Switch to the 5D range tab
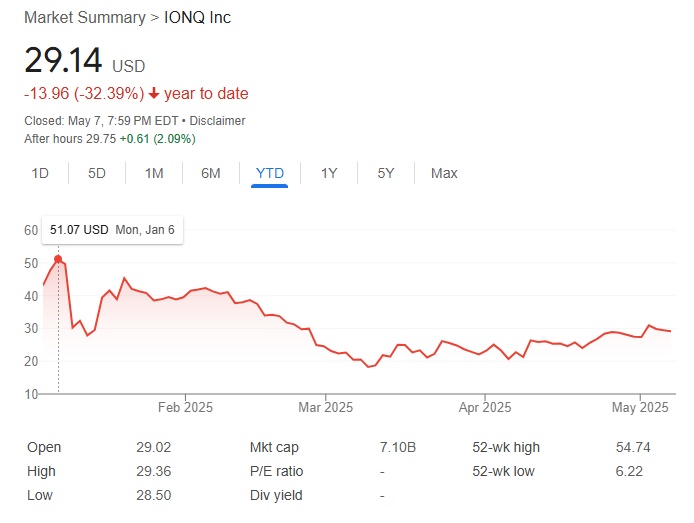The image size is (694, 523). pyautogui.click(x=97, y=173)
